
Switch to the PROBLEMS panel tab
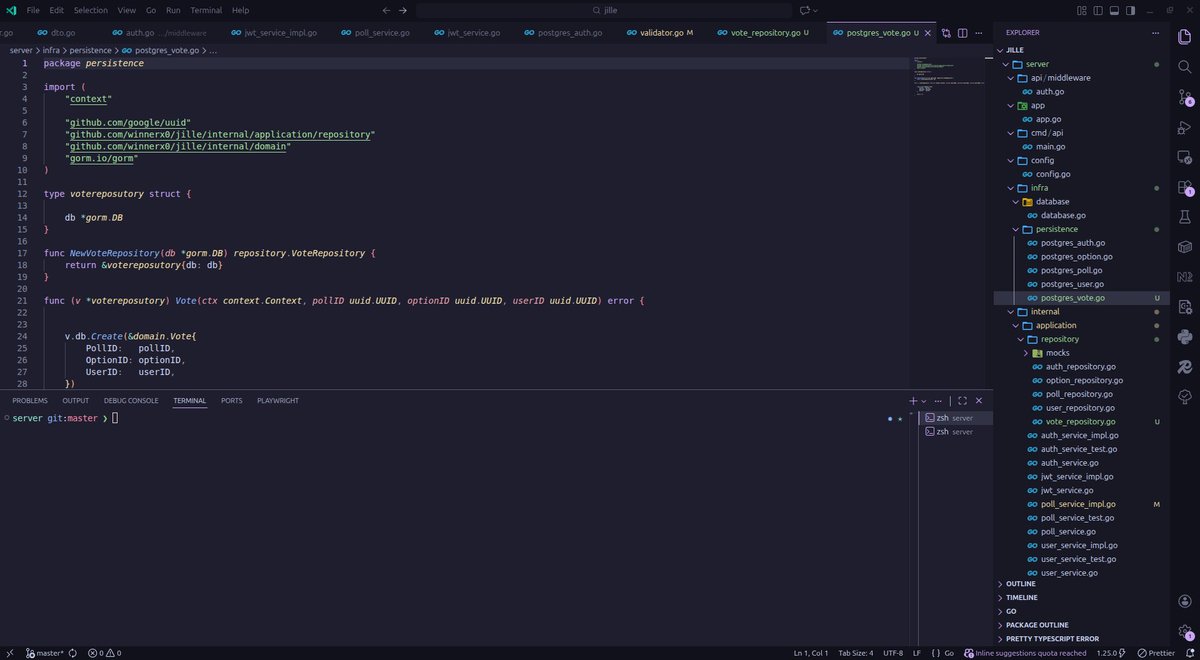pos(30,400)
